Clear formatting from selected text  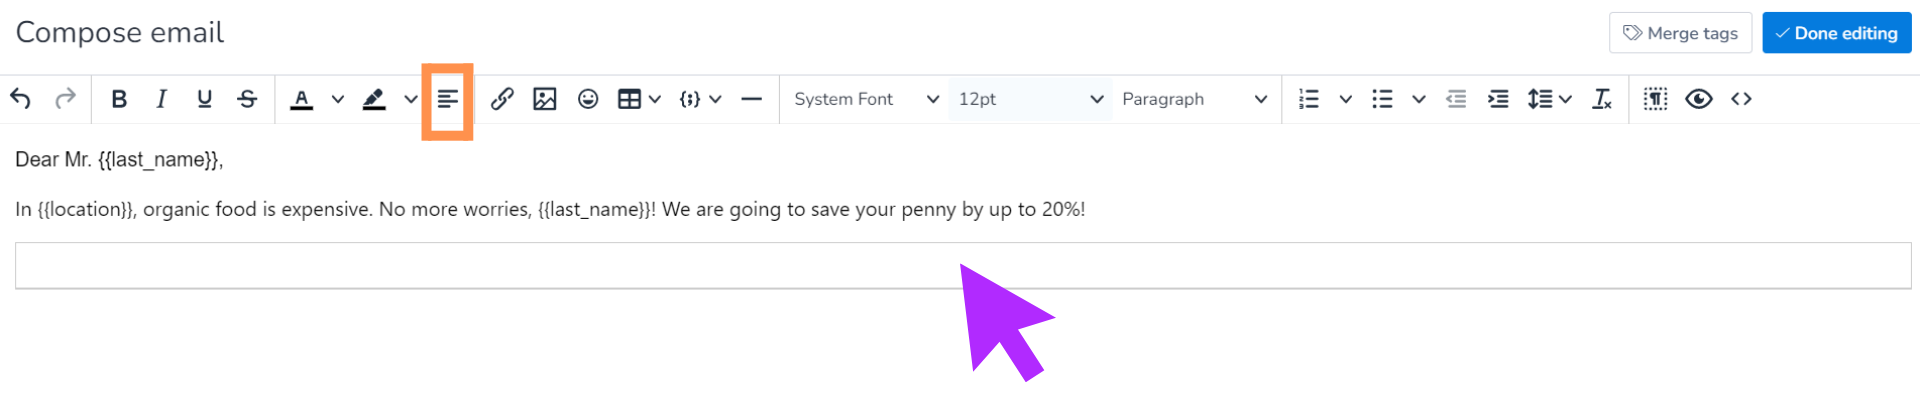(1602, 99)
